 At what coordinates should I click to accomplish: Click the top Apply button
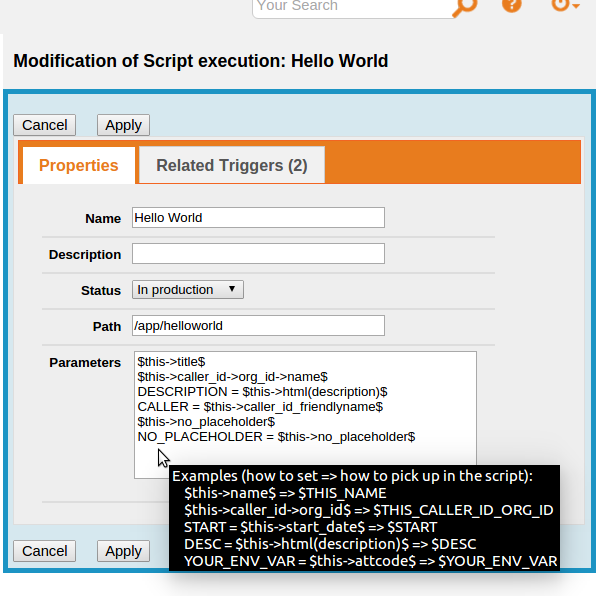124,125
